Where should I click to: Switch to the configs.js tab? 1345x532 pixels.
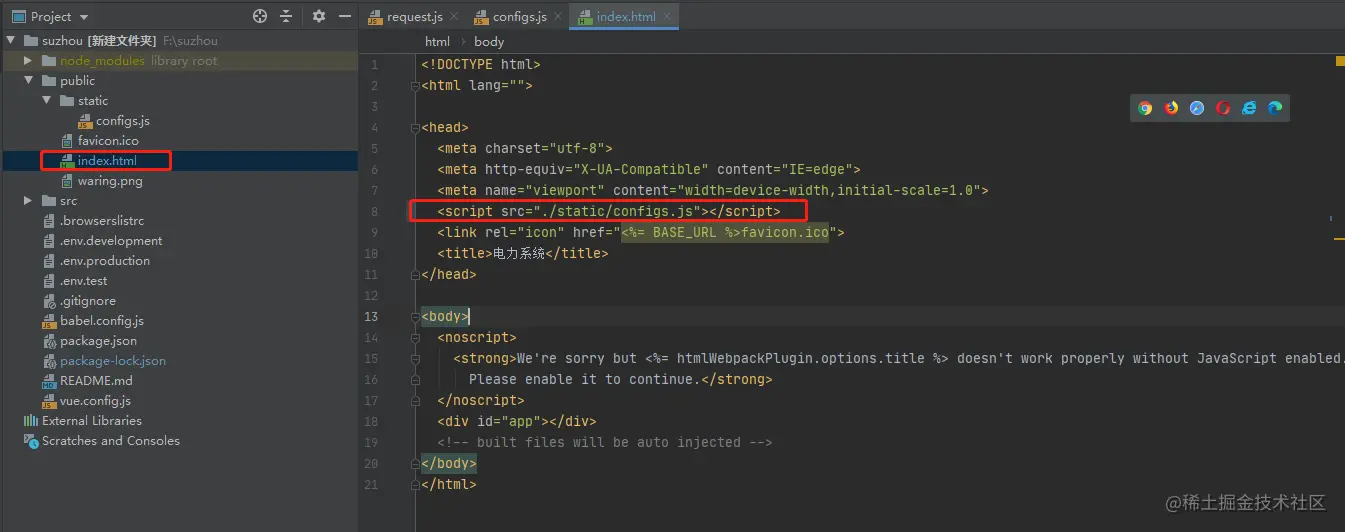(519, 17)
